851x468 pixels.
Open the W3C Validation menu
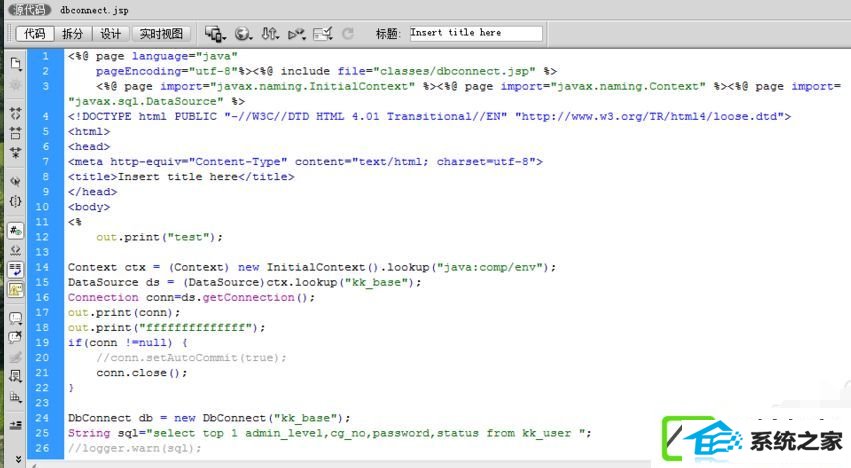point(296,34)
